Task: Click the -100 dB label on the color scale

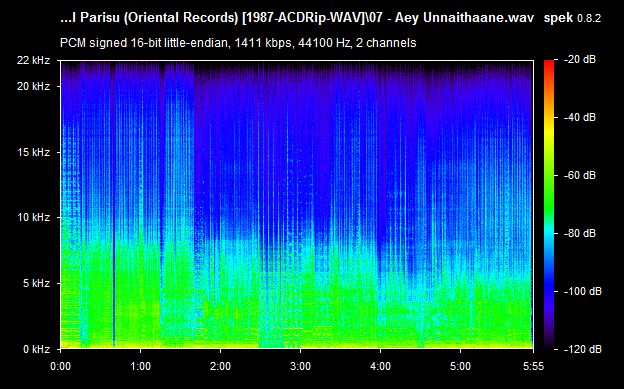Action: (x=583, y=291)
